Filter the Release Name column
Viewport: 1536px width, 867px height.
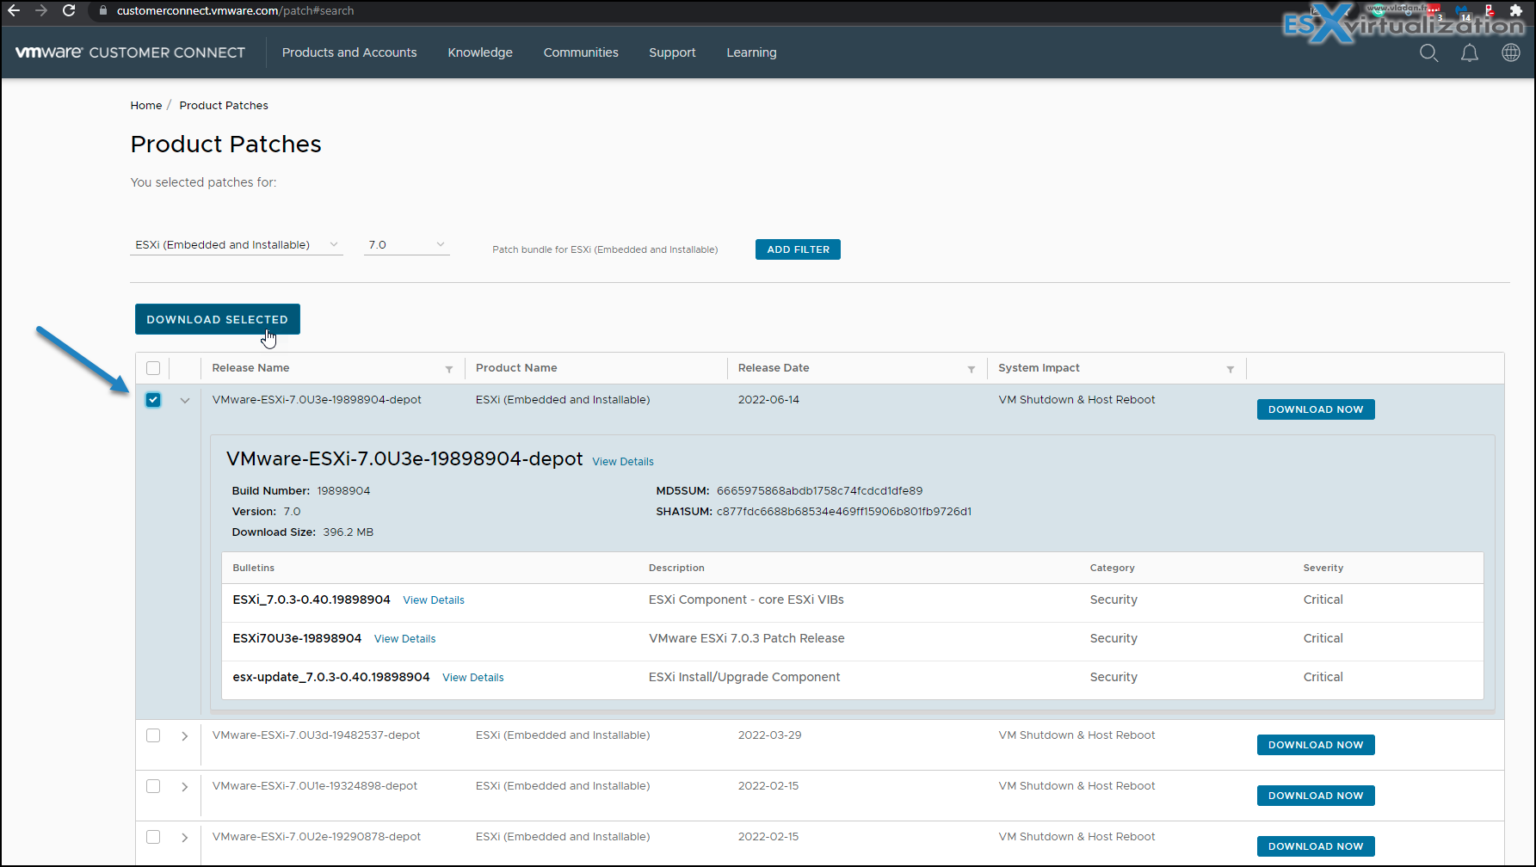(x=449, y=369)
